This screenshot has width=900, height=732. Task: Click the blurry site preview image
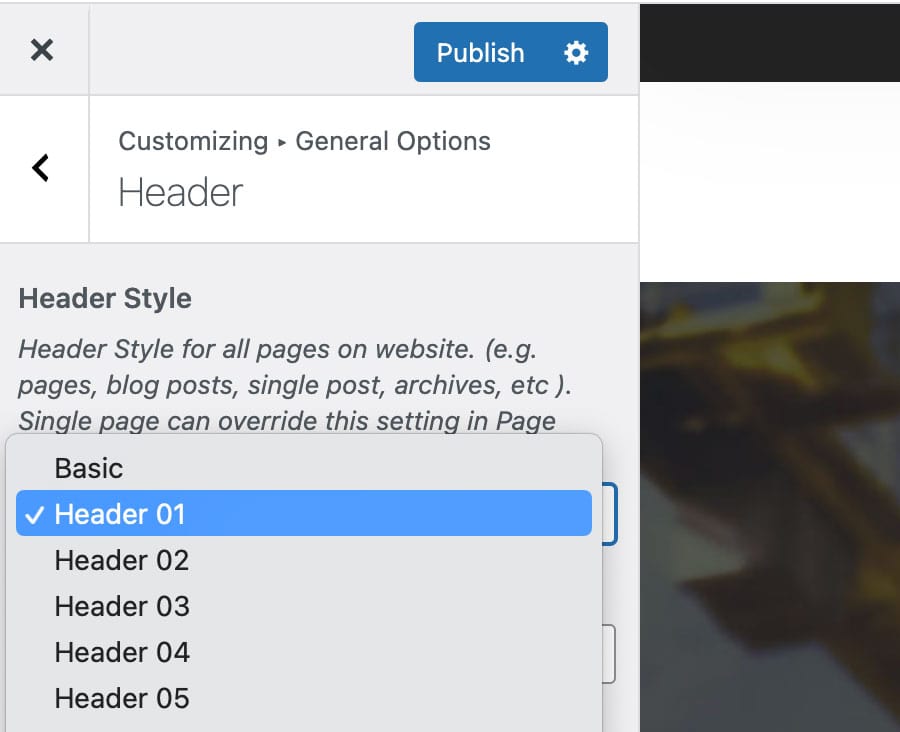770,500
